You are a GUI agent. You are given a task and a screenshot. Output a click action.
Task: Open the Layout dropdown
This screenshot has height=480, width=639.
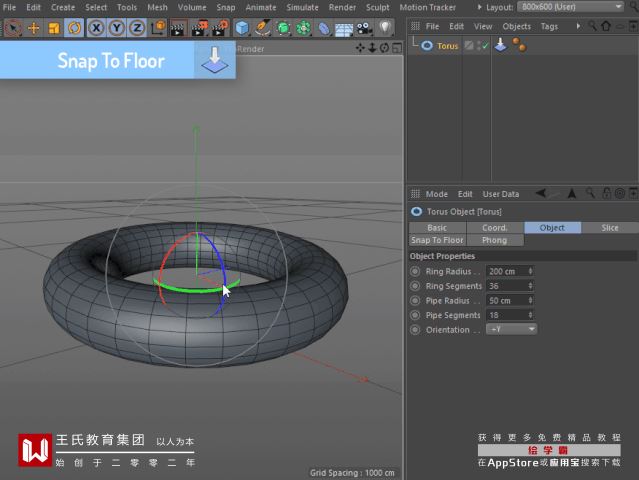click(570, 7)
